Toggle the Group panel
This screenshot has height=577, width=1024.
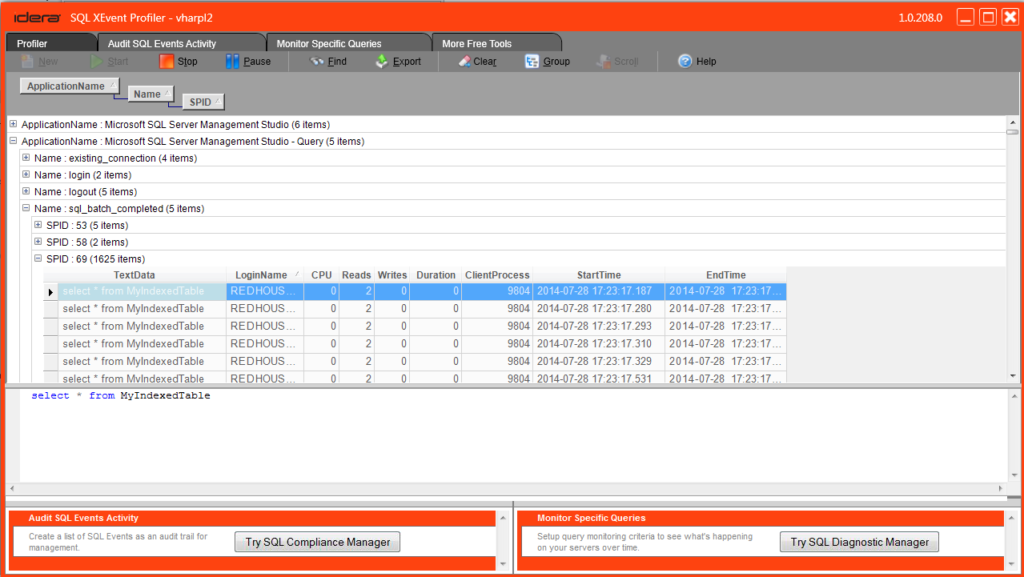click(547, 61)
